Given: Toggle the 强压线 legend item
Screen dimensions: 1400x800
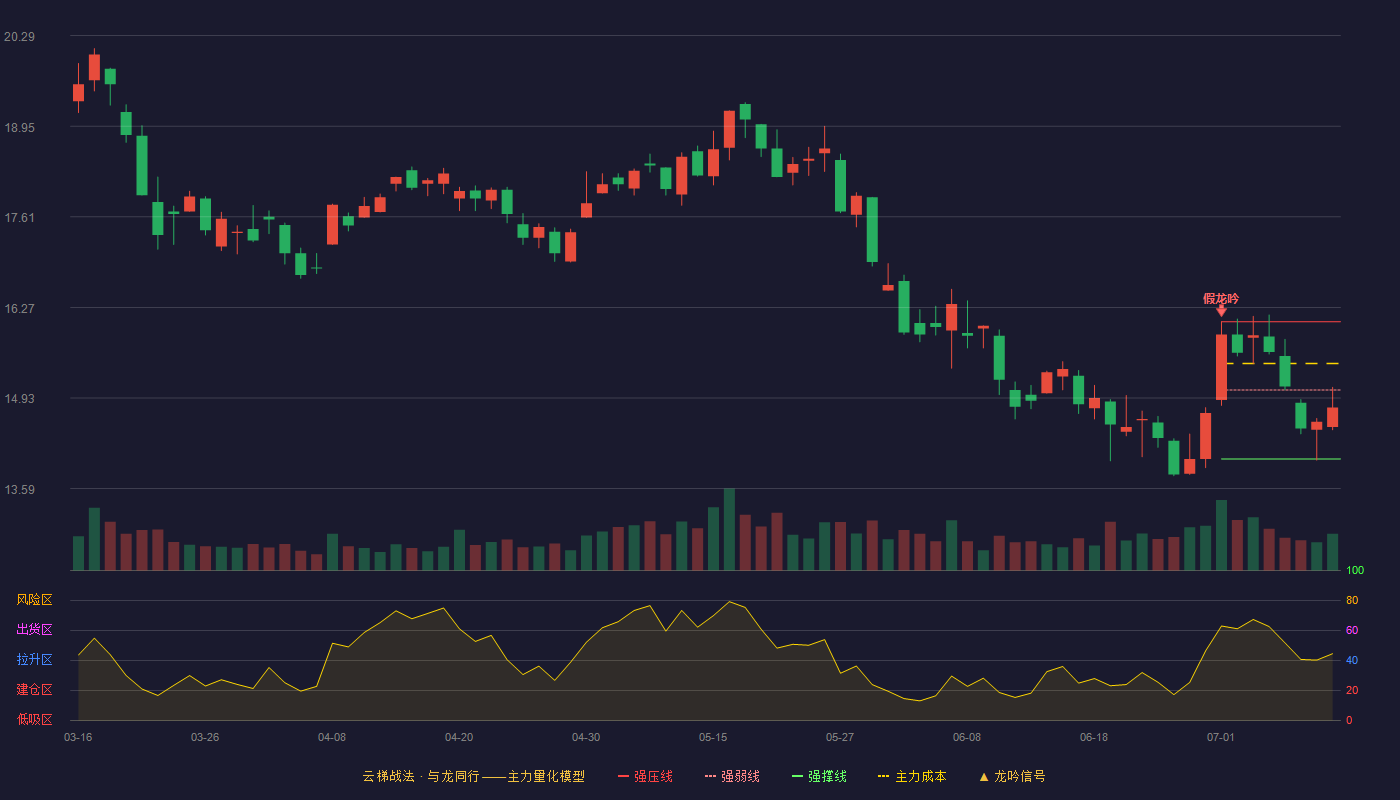Looking at the screenshot, I should pos(645,776).
